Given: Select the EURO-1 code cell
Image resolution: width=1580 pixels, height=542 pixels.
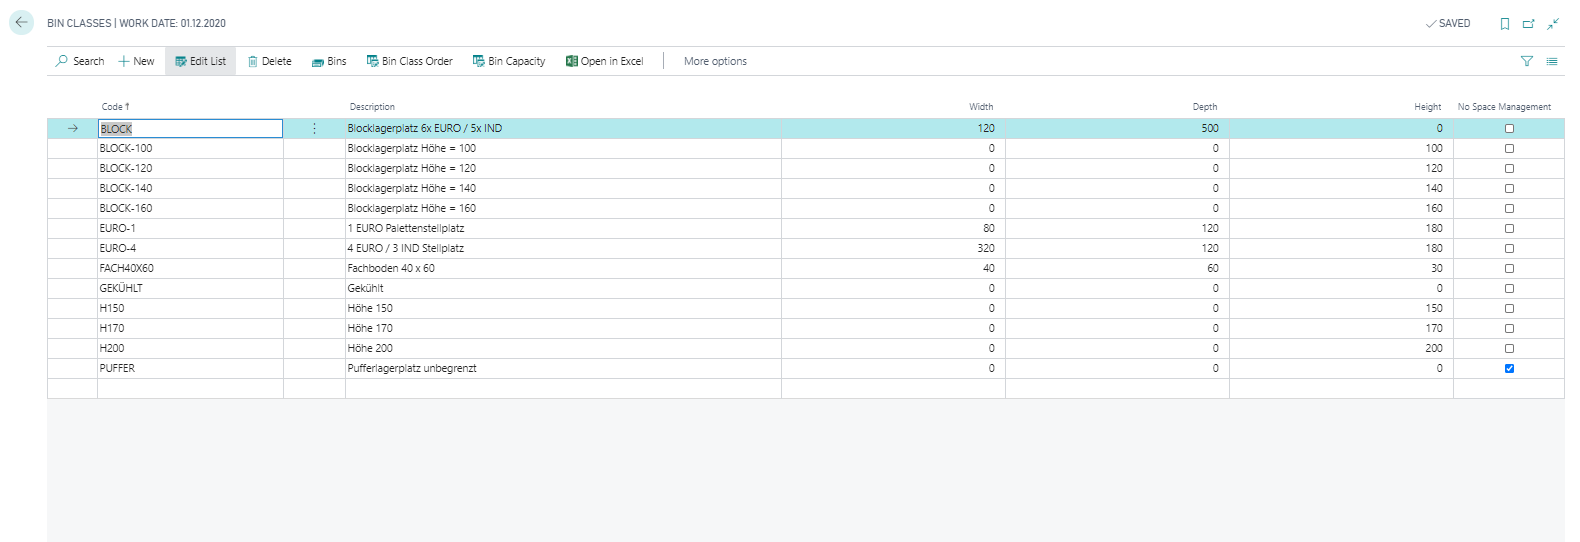Looking at the screenshot, I should pyautogui.click(x=190, y=228).
